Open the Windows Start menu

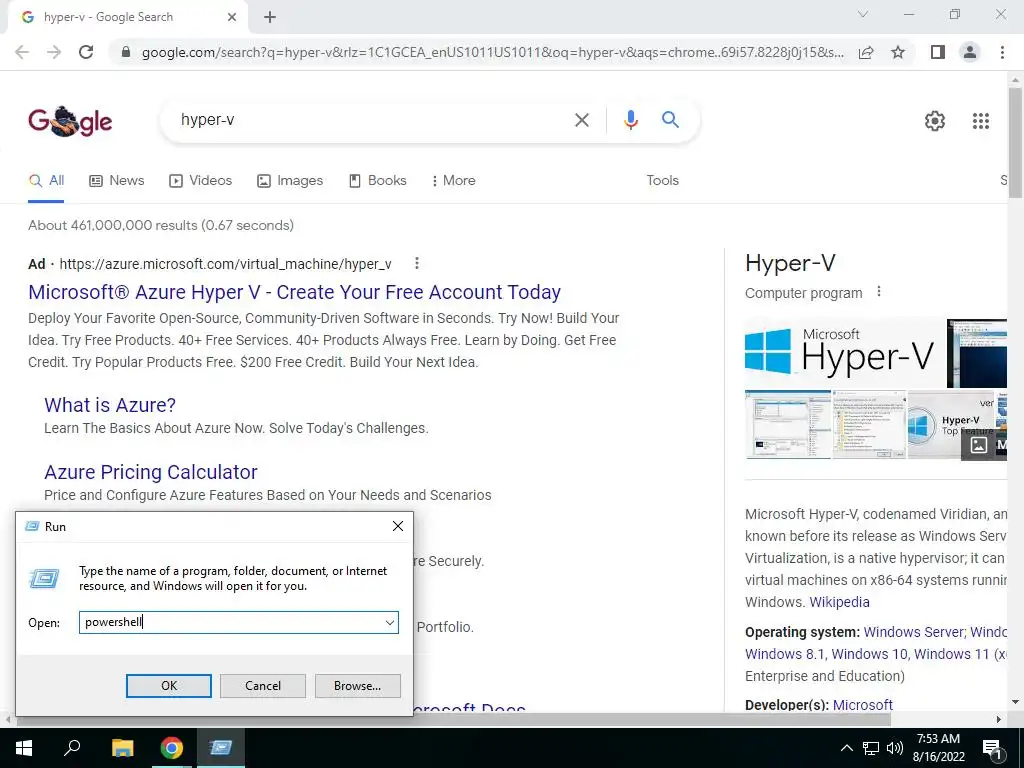pos(24,748)
